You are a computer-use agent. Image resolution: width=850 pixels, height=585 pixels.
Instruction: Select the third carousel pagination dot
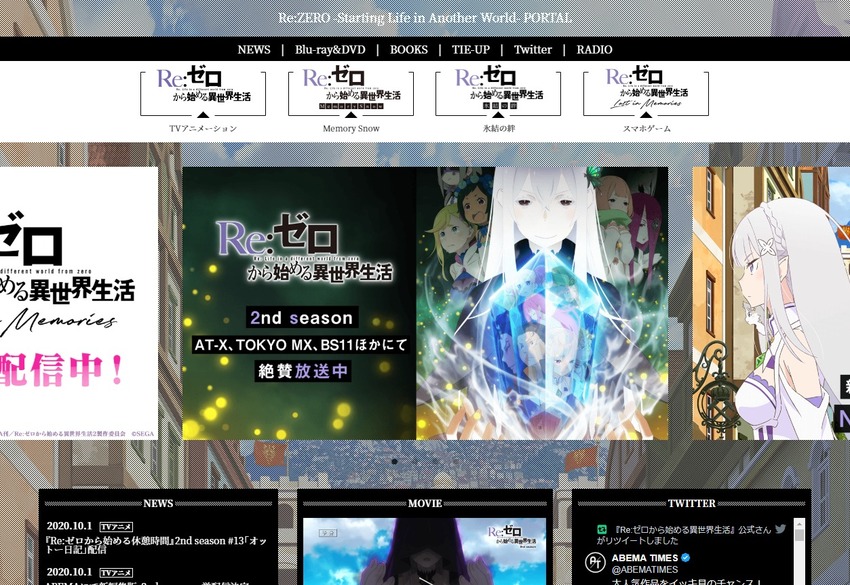tap(435, 461)
